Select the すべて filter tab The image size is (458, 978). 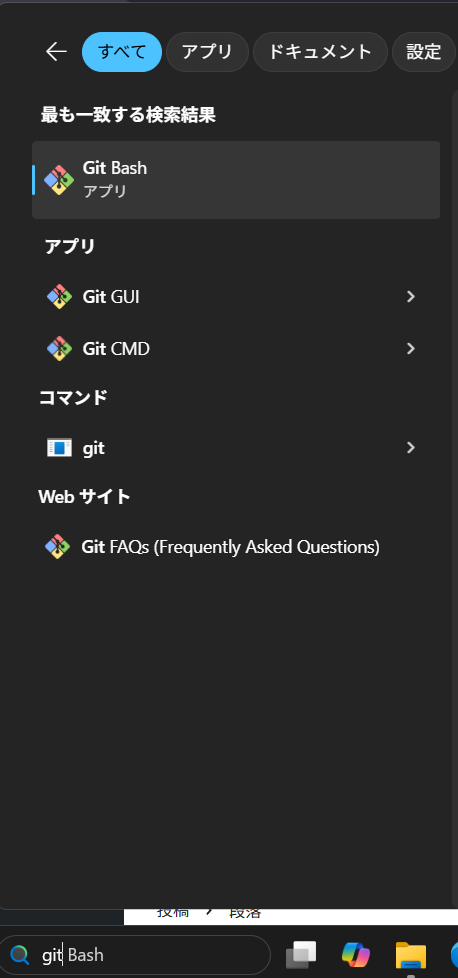pos(122,52)
